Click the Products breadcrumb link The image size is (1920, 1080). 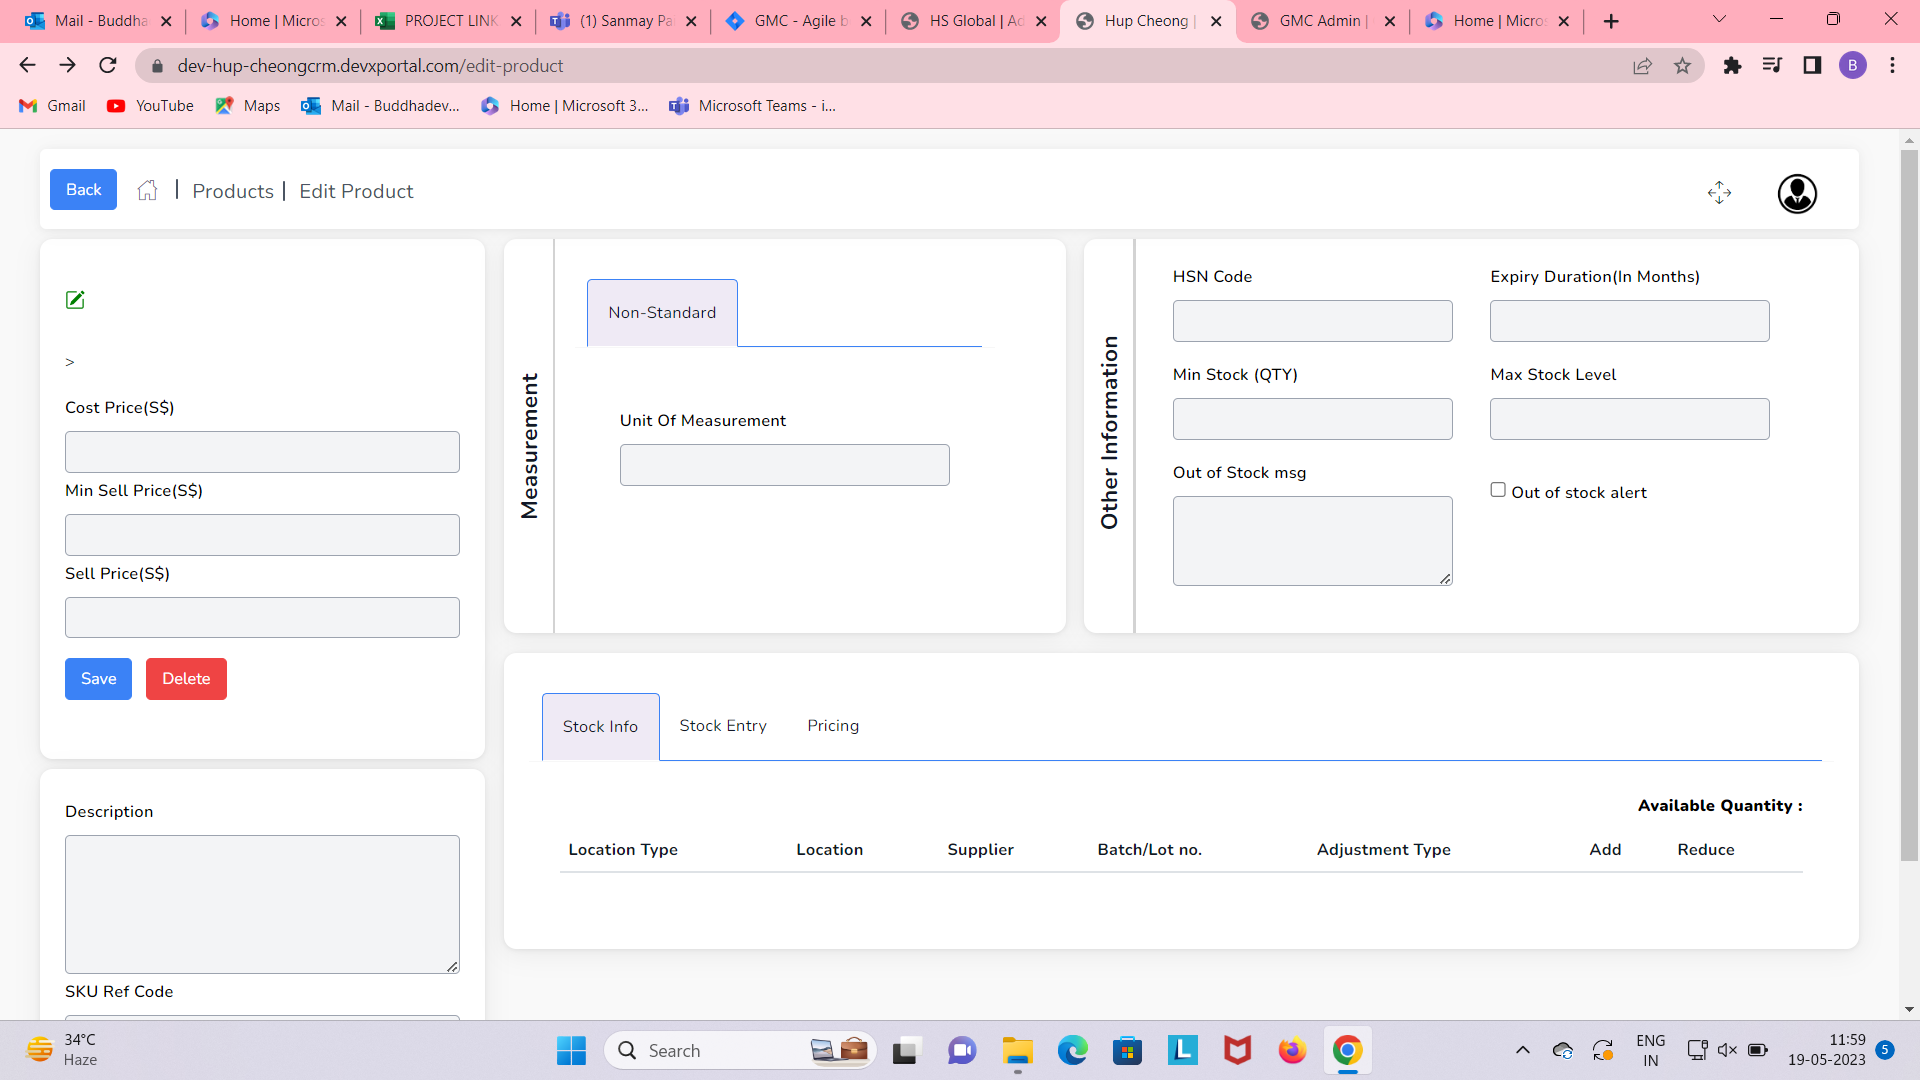(233, 191)
